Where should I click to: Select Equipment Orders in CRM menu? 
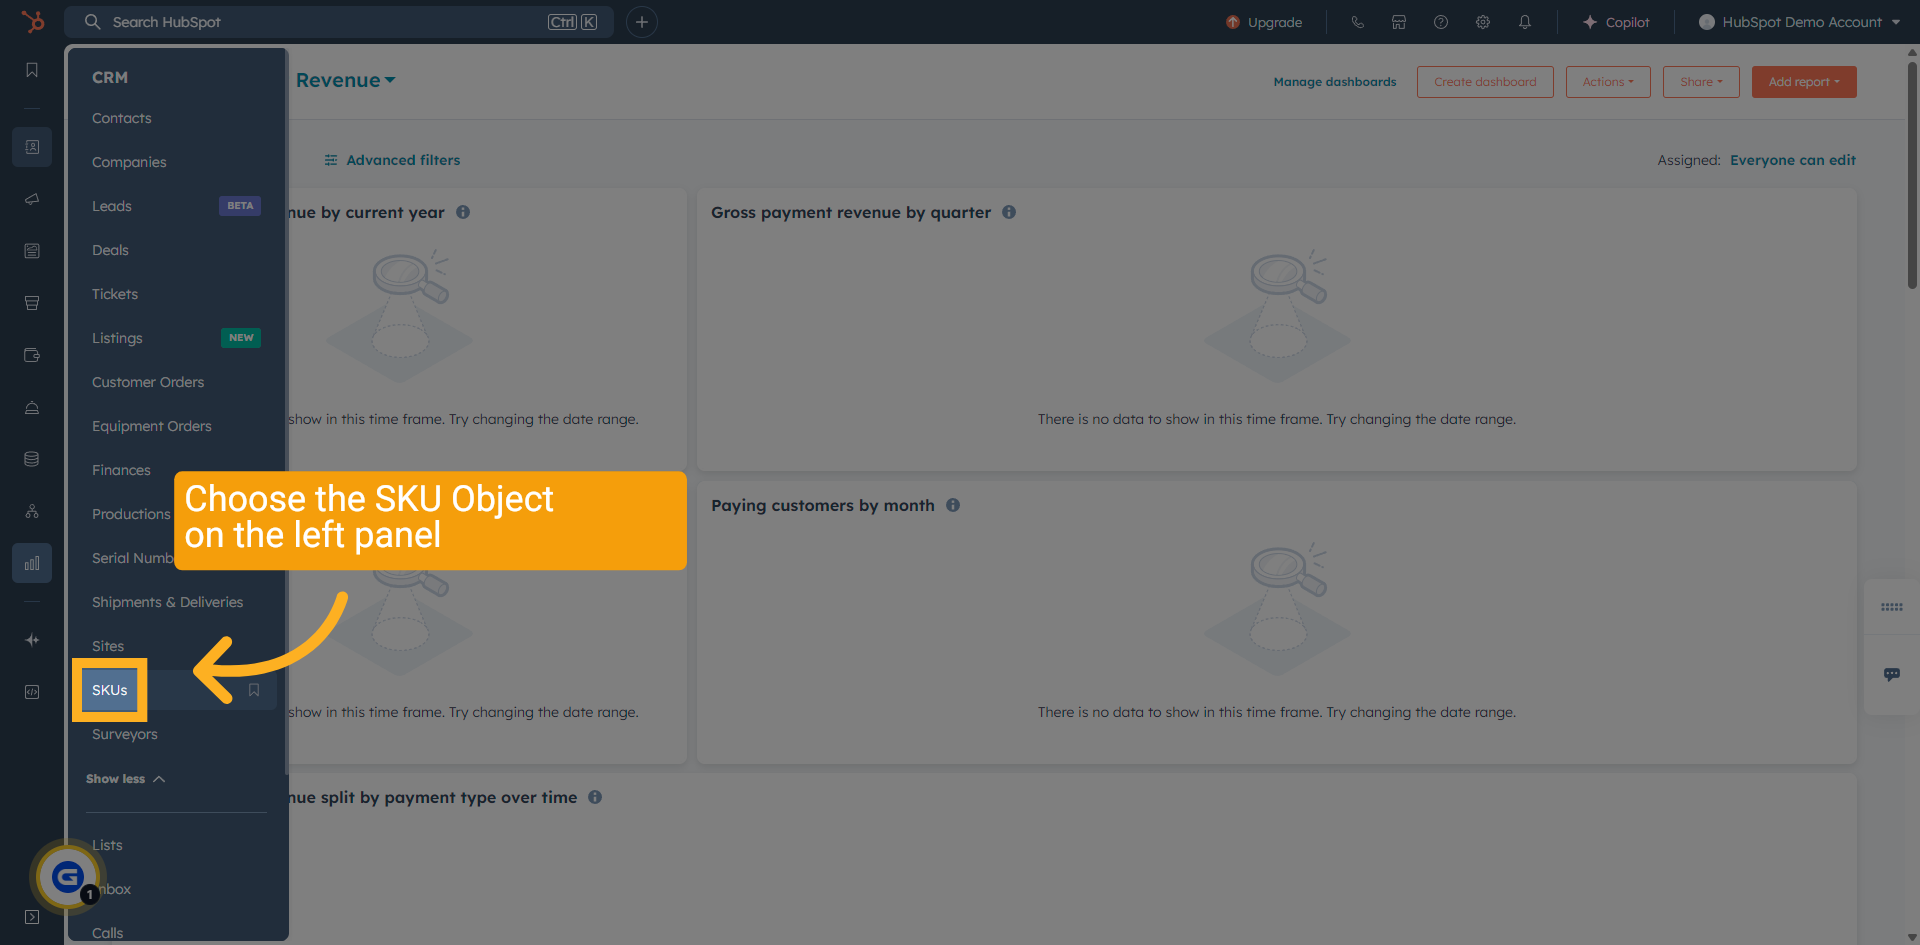(152, 426)
